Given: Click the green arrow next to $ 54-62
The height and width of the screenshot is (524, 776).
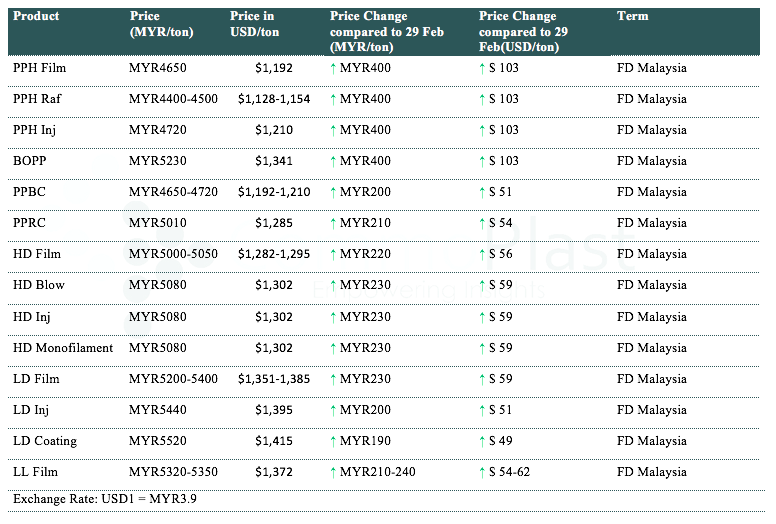Looking at the screenshot, I should (x=482, y=472).
